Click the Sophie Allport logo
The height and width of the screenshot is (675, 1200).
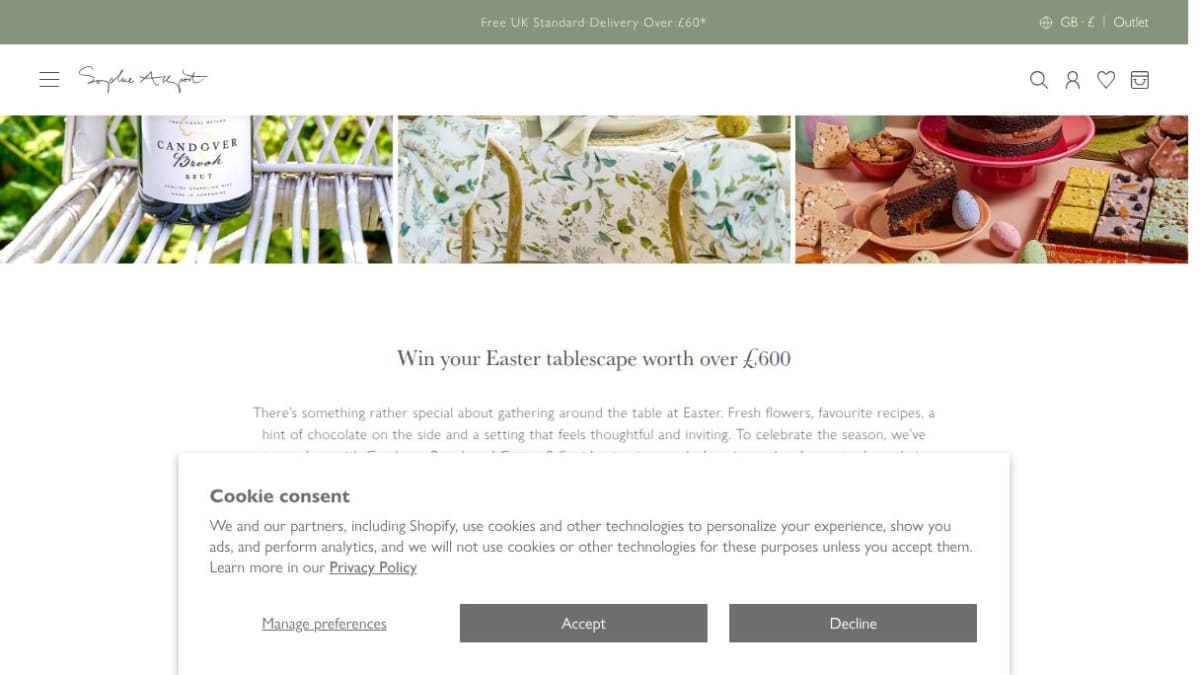coord(143,79)
